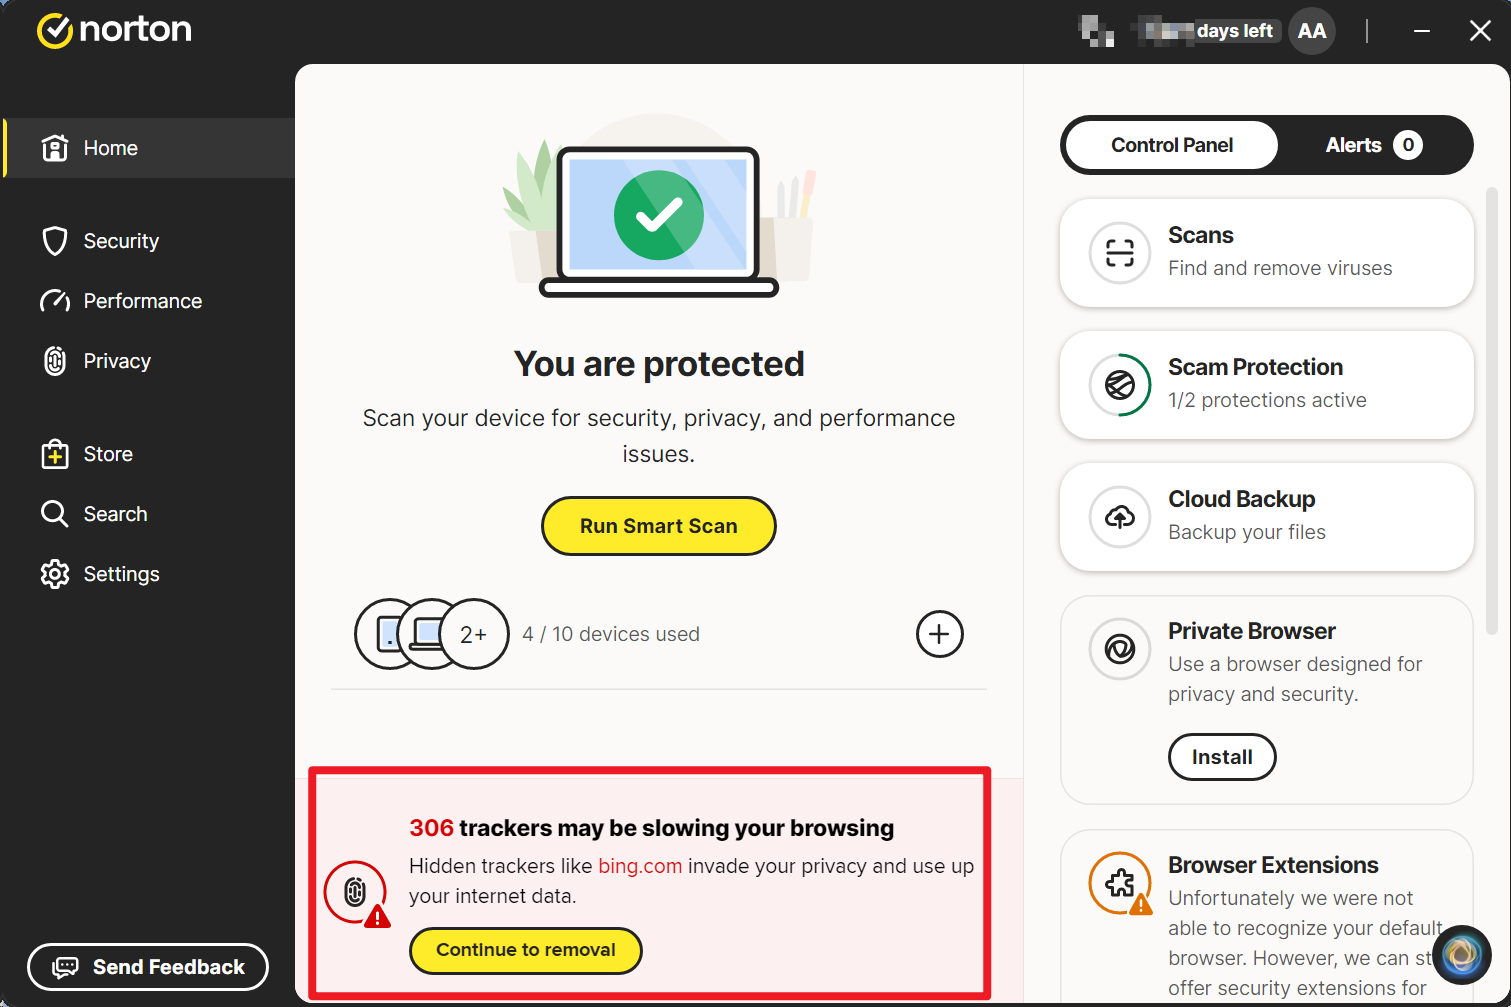Screen dimensions: 1511x1007
Task: Click the Norton logo
Action: pos(114,30)
